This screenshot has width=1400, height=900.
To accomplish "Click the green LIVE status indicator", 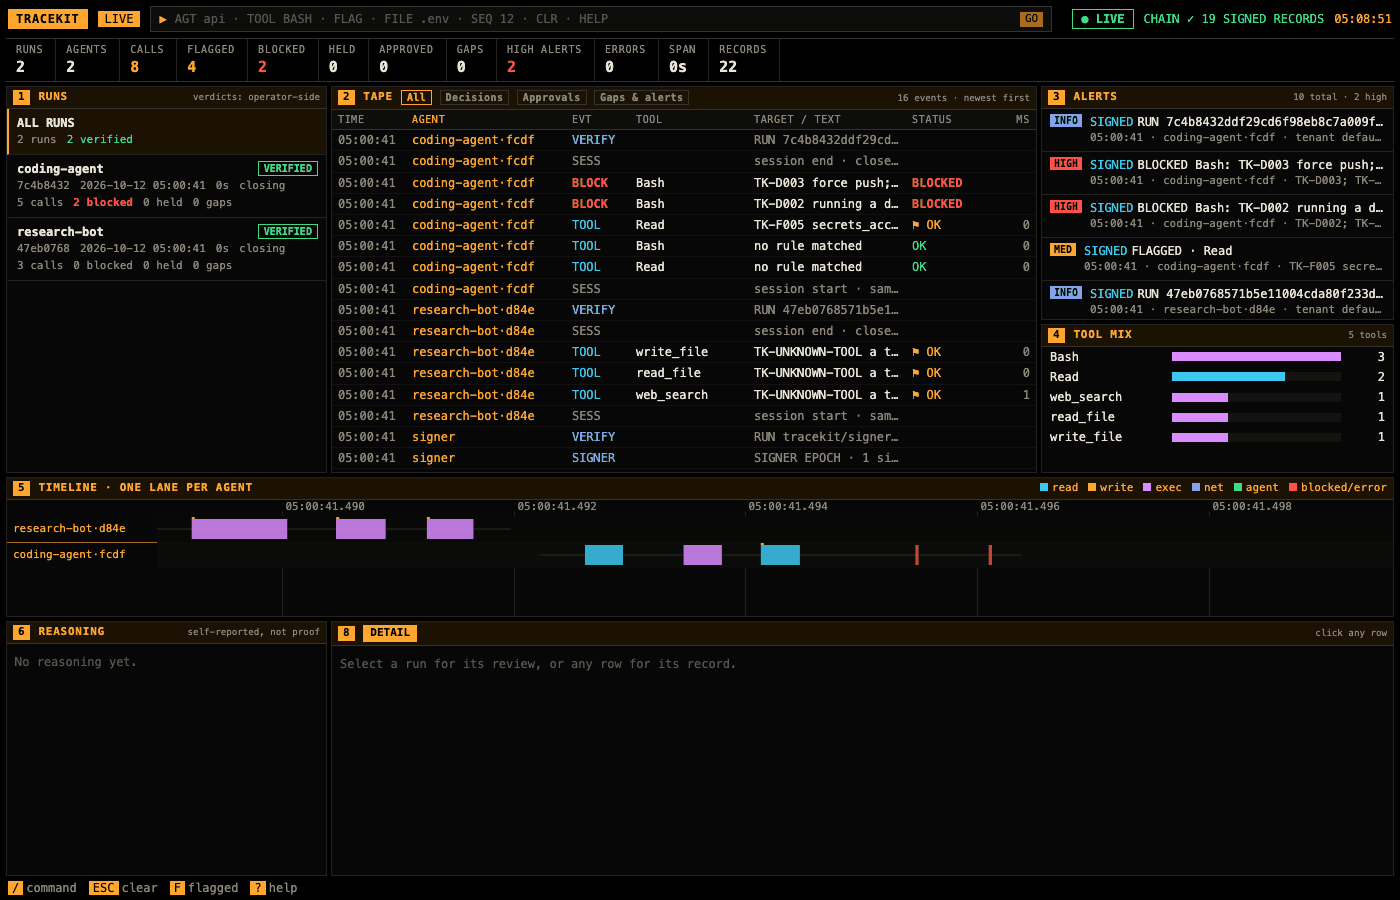I will [x=1103, y=19].
